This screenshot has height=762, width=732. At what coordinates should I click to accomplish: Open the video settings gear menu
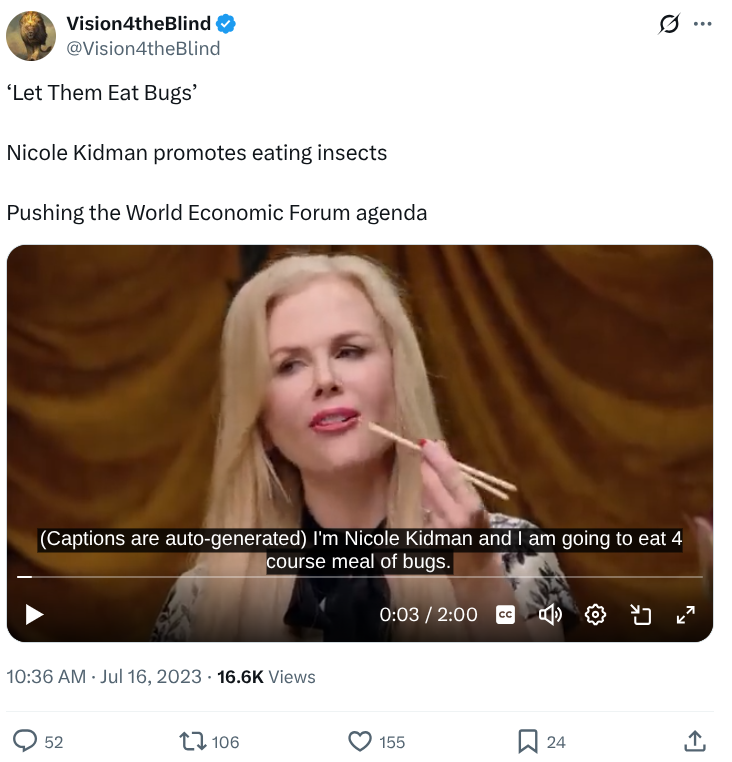595,614
